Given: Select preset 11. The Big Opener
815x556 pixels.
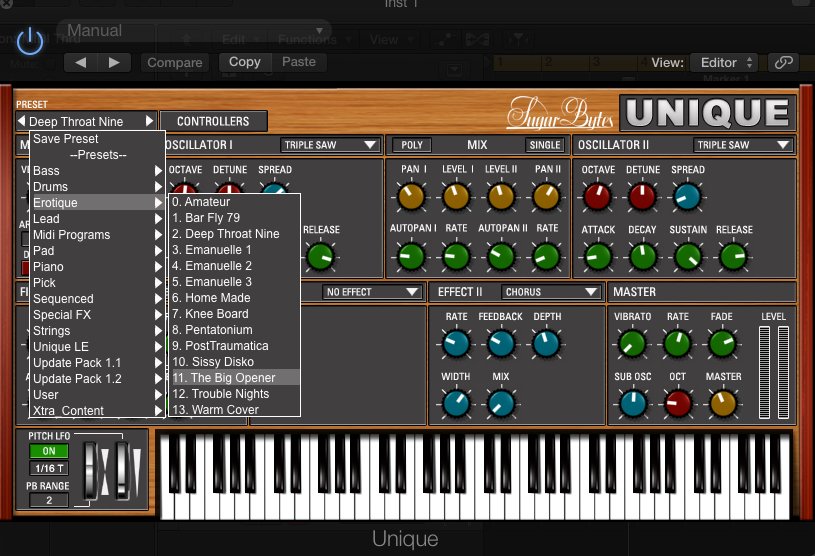Looking at the screenshot, I should [235, 378].
